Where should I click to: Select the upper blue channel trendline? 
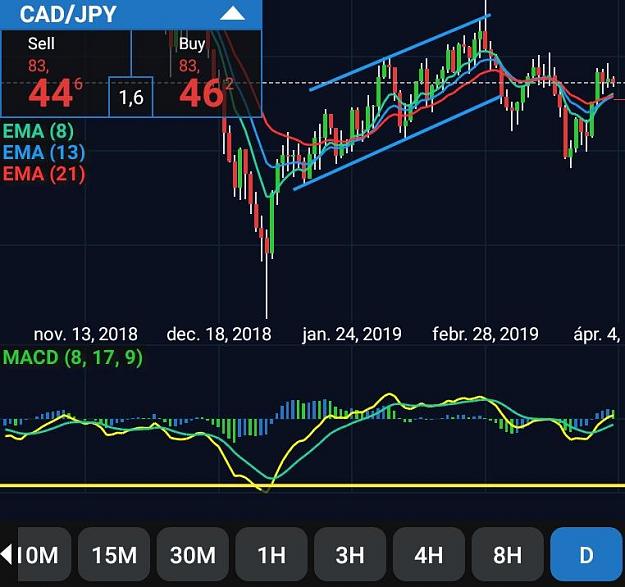point(400,53)
